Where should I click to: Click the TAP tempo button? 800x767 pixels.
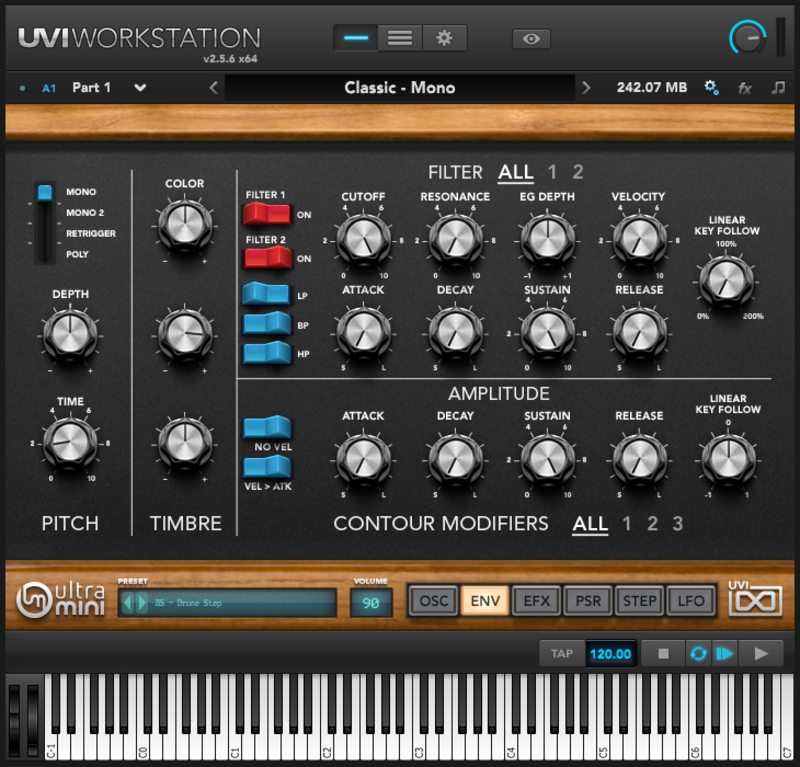tap(562, 654)
